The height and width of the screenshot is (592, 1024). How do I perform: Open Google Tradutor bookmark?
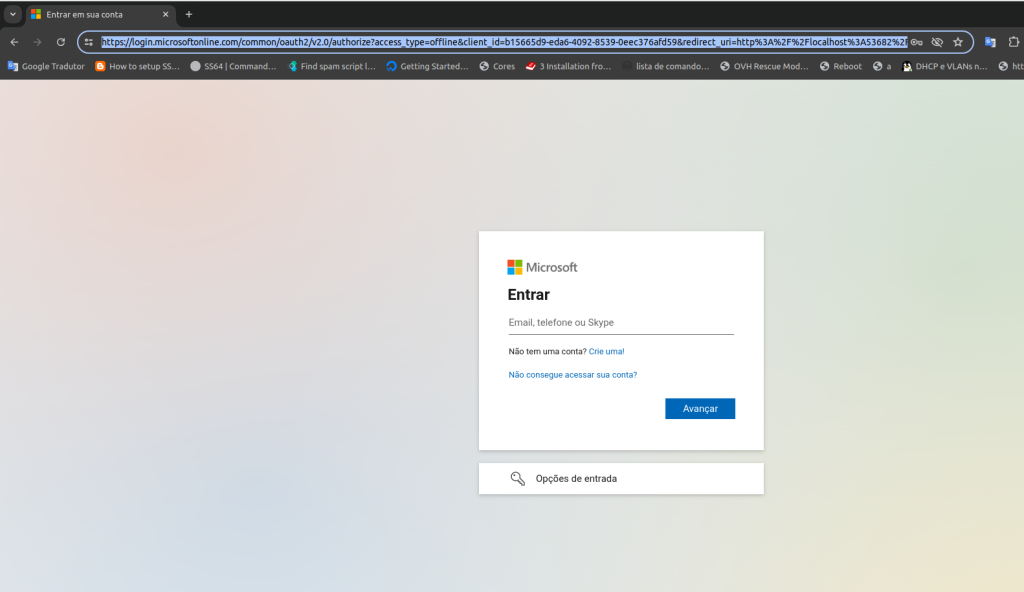click(x=46, y=66)
